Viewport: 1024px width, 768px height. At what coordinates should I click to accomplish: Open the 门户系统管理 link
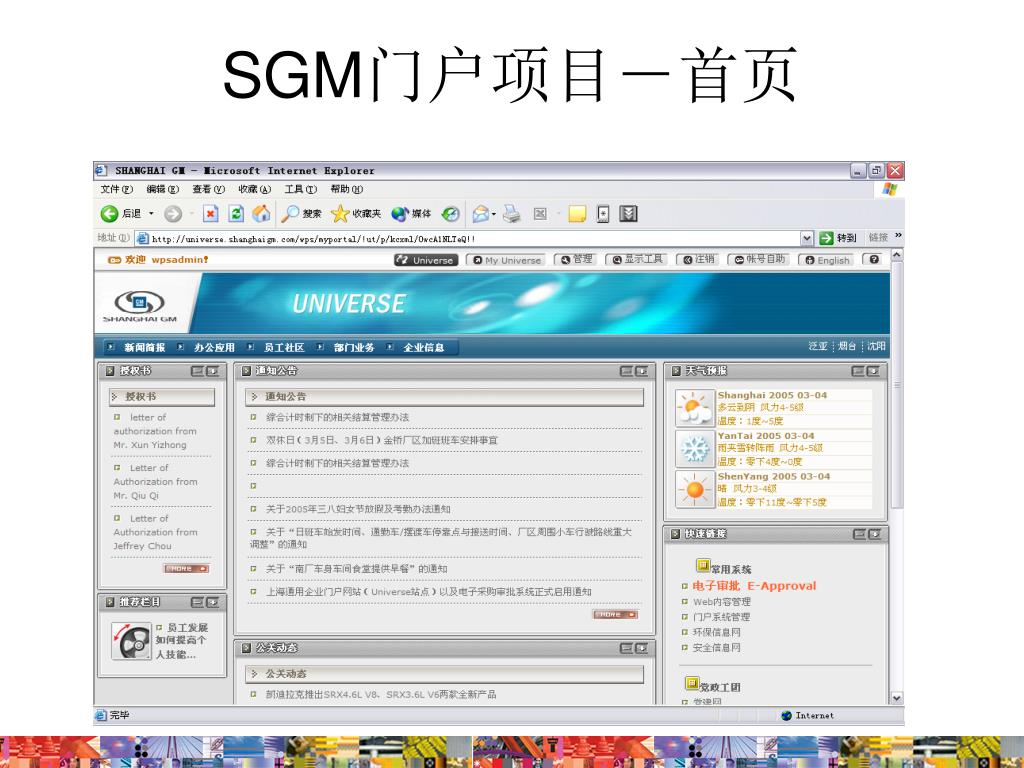tap(721, 617)
